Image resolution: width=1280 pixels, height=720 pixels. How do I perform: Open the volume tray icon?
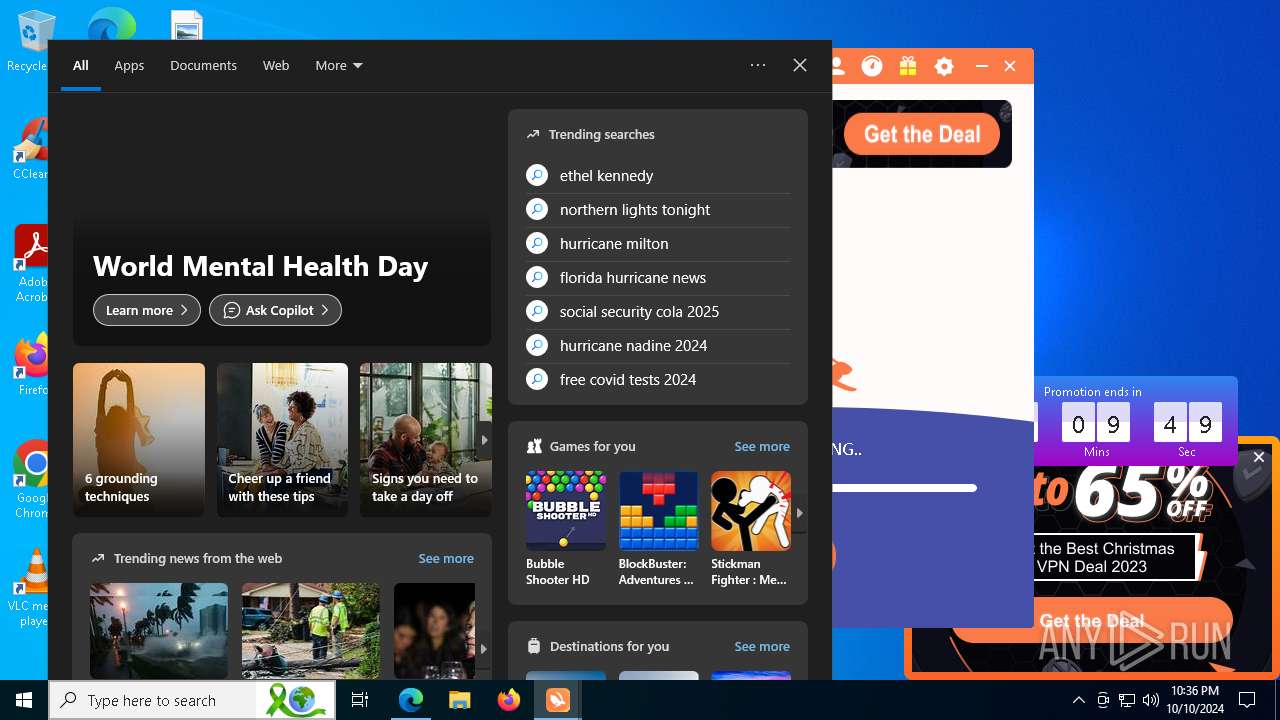[1151, 700]
